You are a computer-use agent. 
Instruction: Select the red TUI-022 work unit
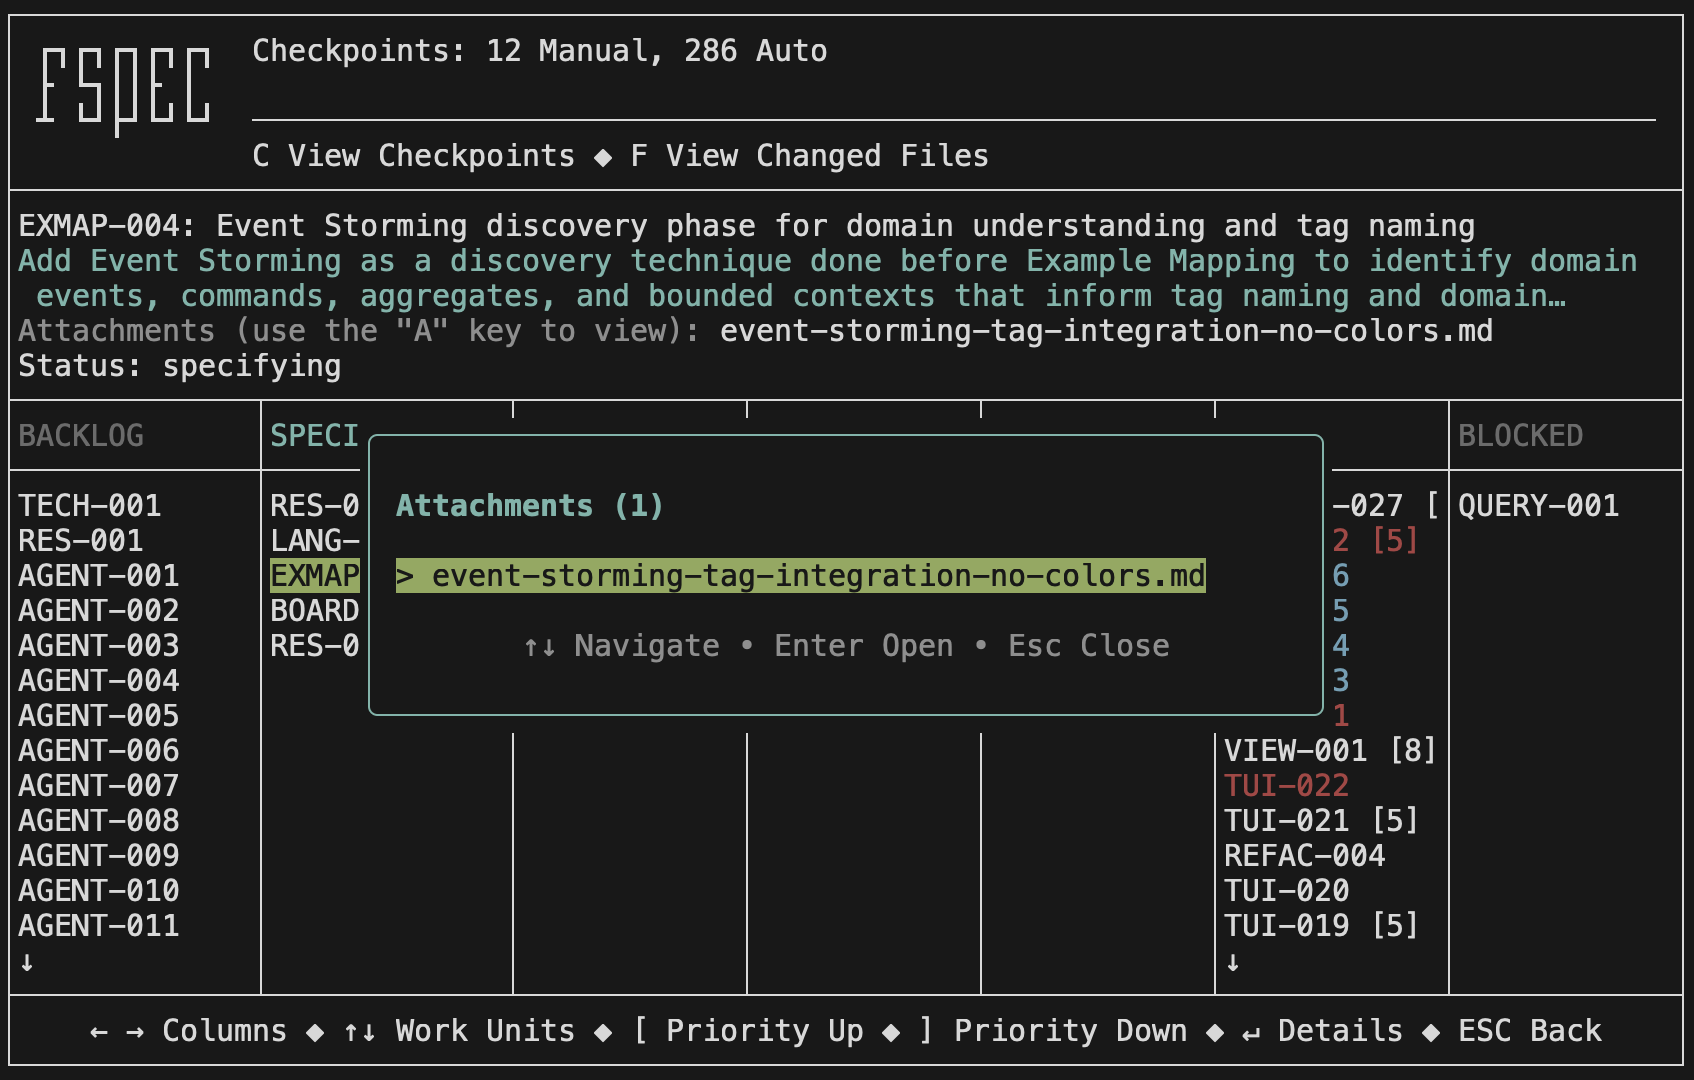pos(1287,786)
